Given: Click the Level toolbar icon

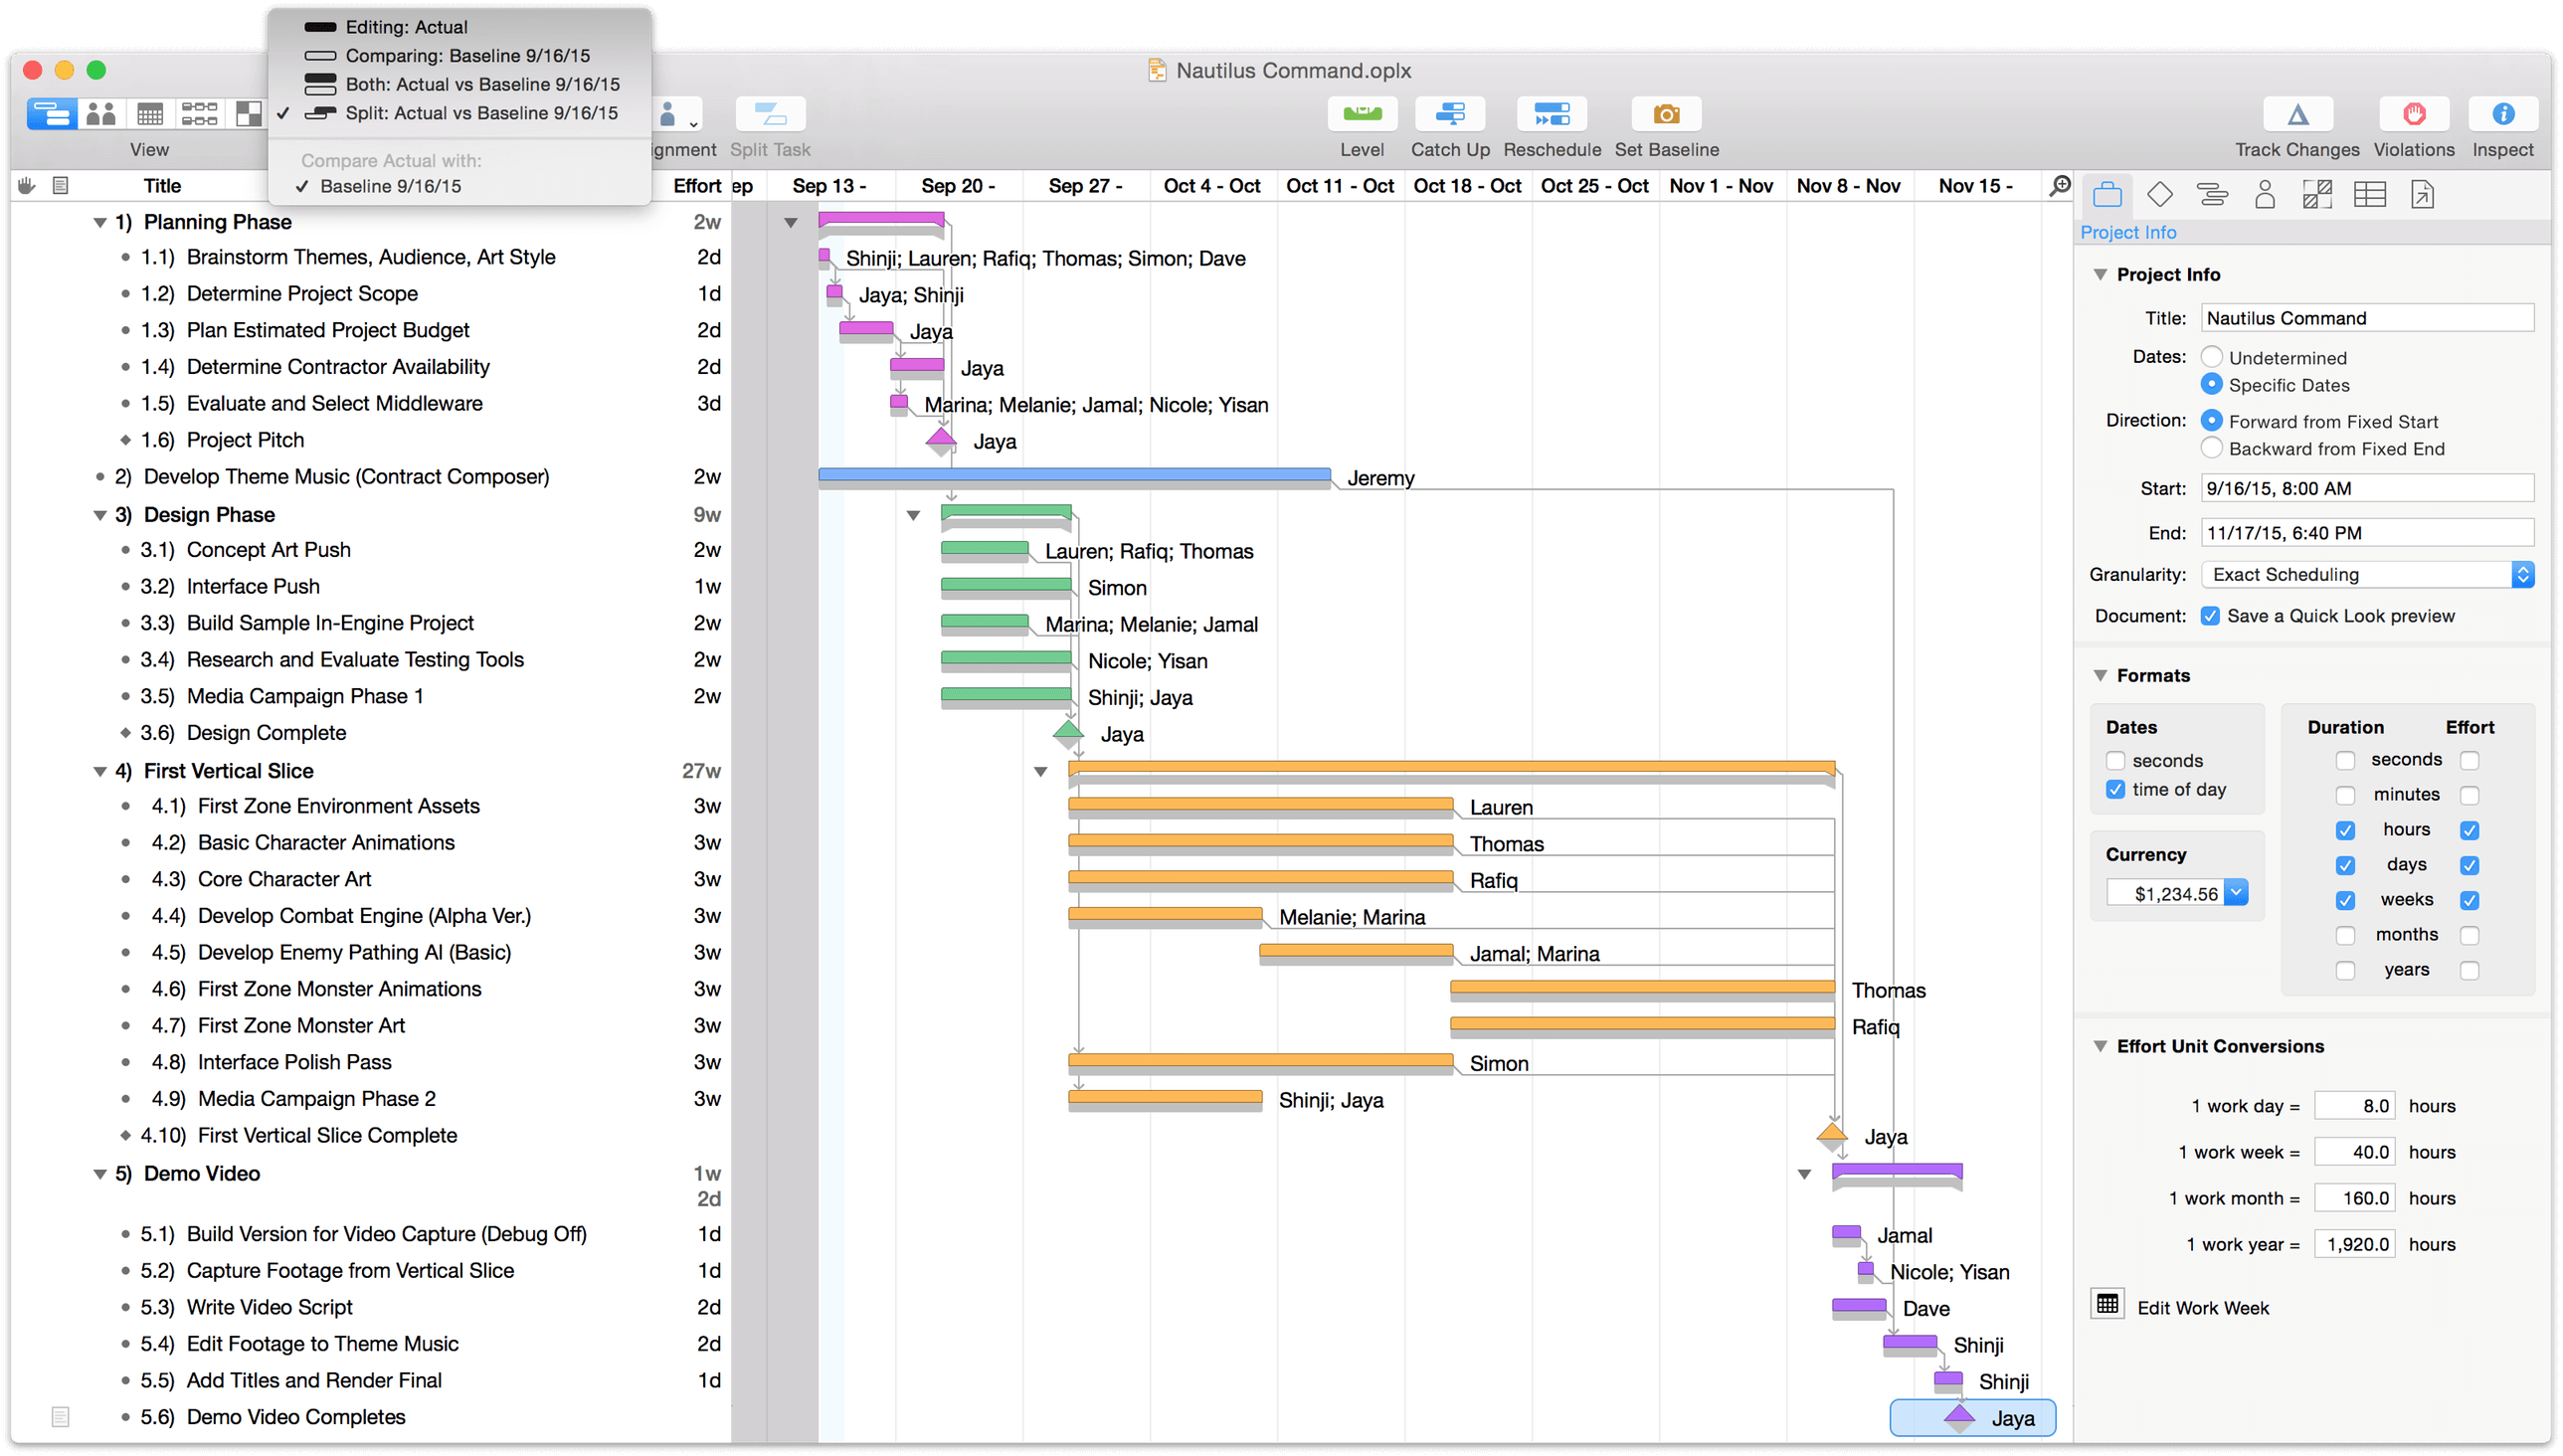Looking at the screenshot, I should coord(1361,114).
